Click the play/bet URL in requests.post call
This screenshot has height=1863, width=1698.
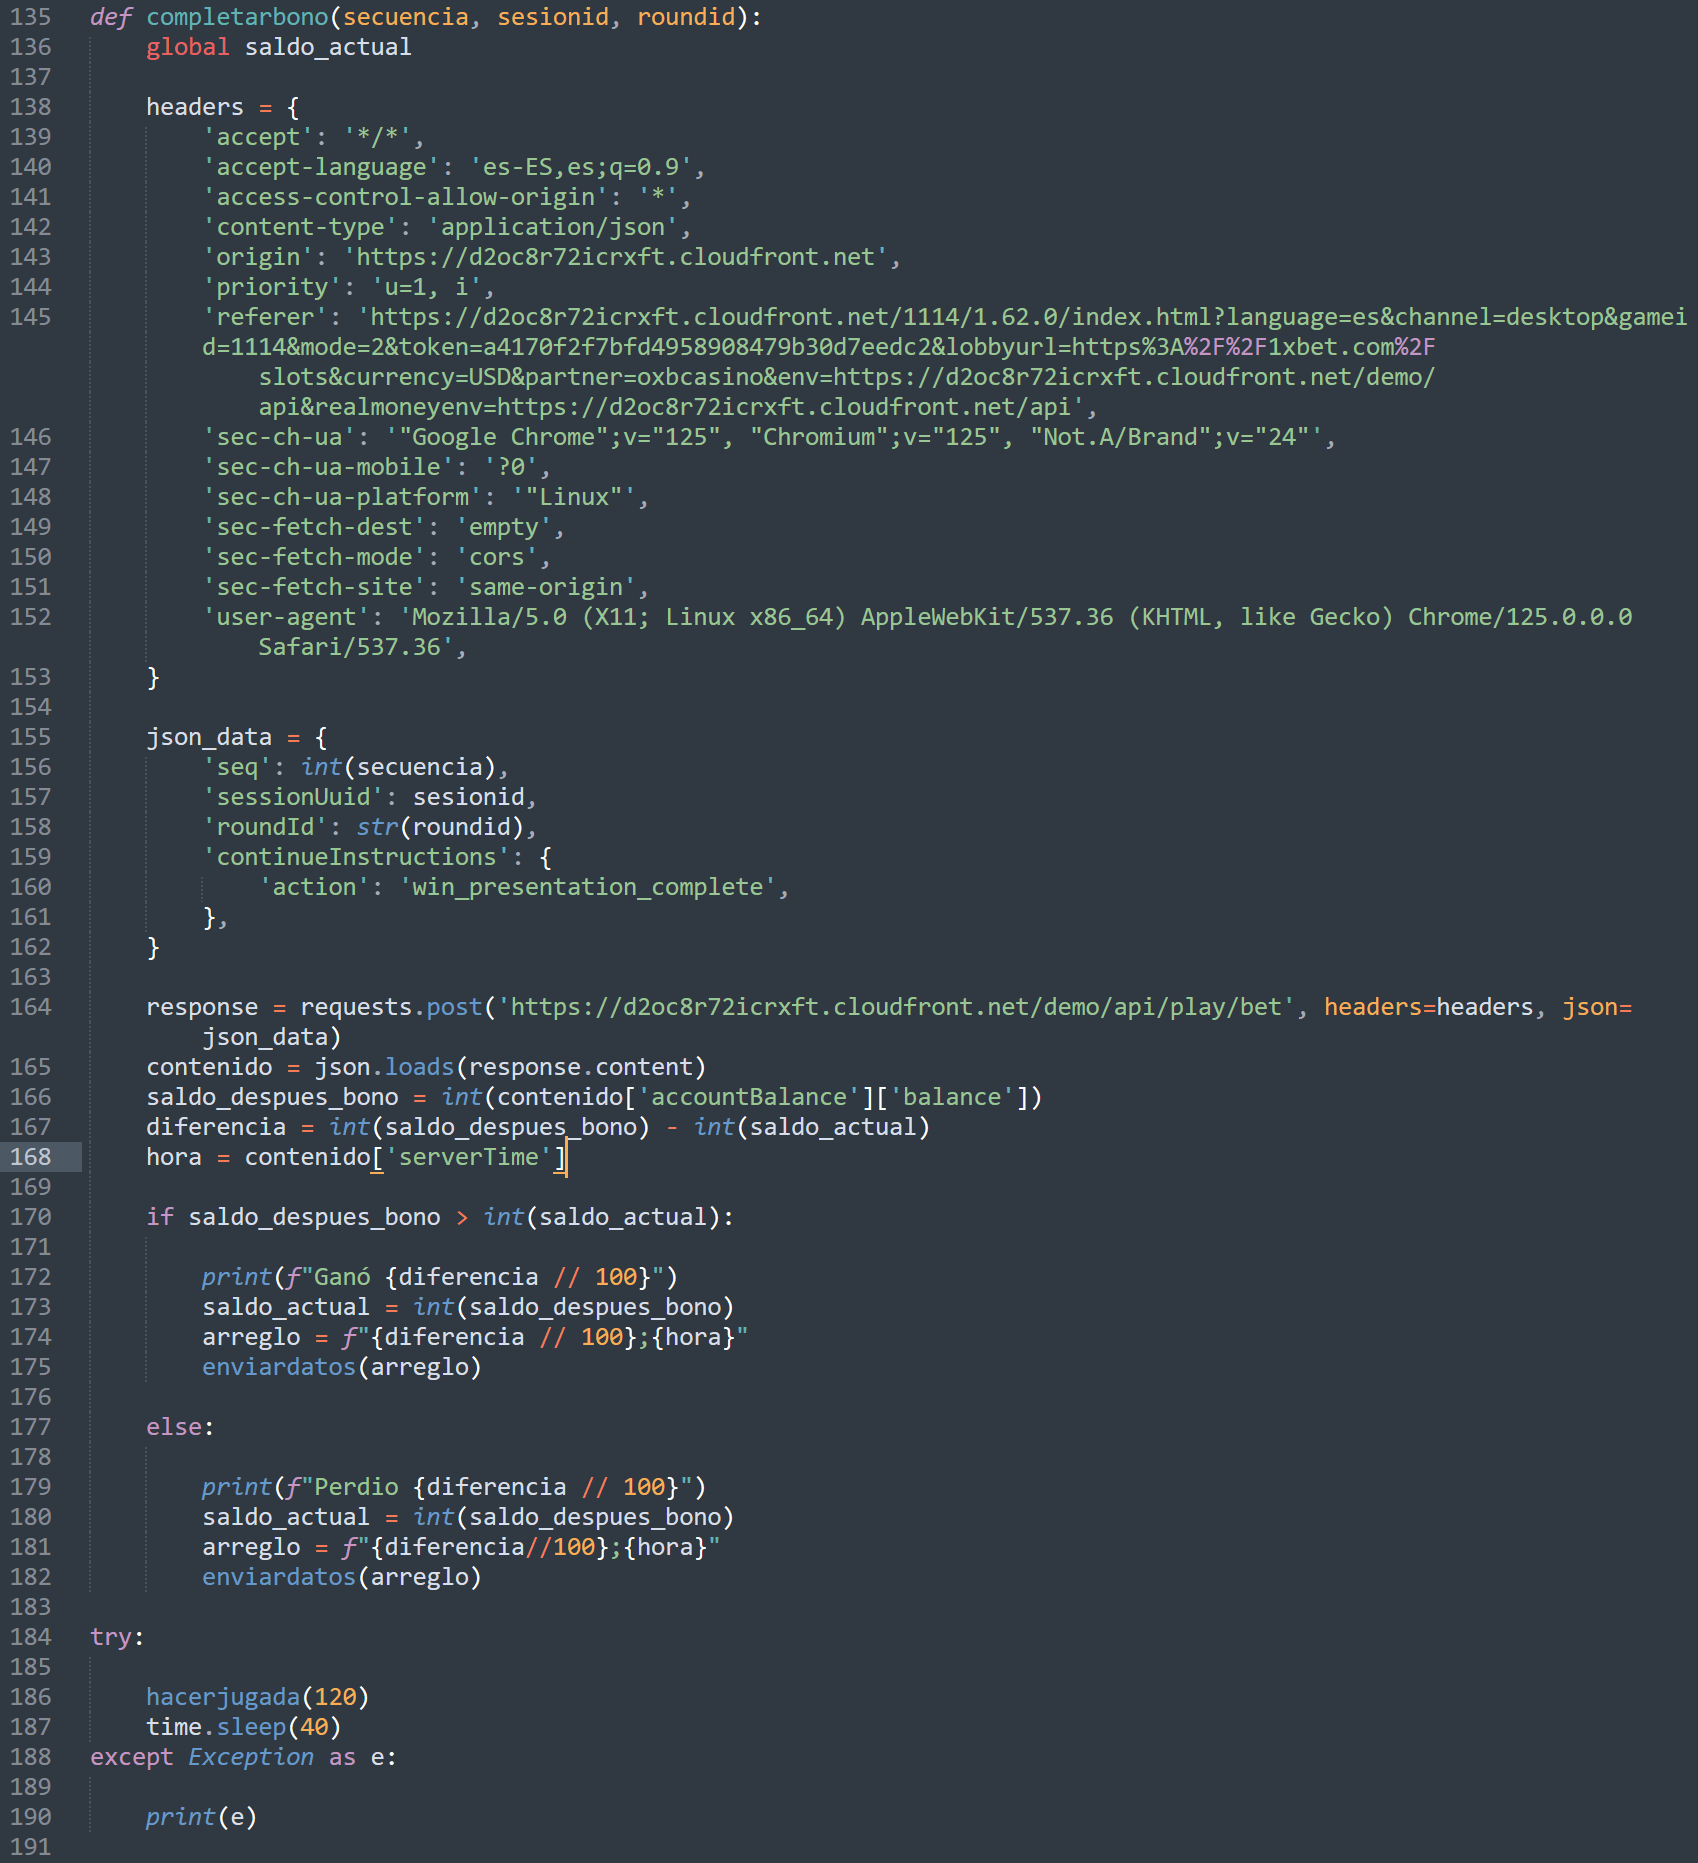(x=896, y=1007)
